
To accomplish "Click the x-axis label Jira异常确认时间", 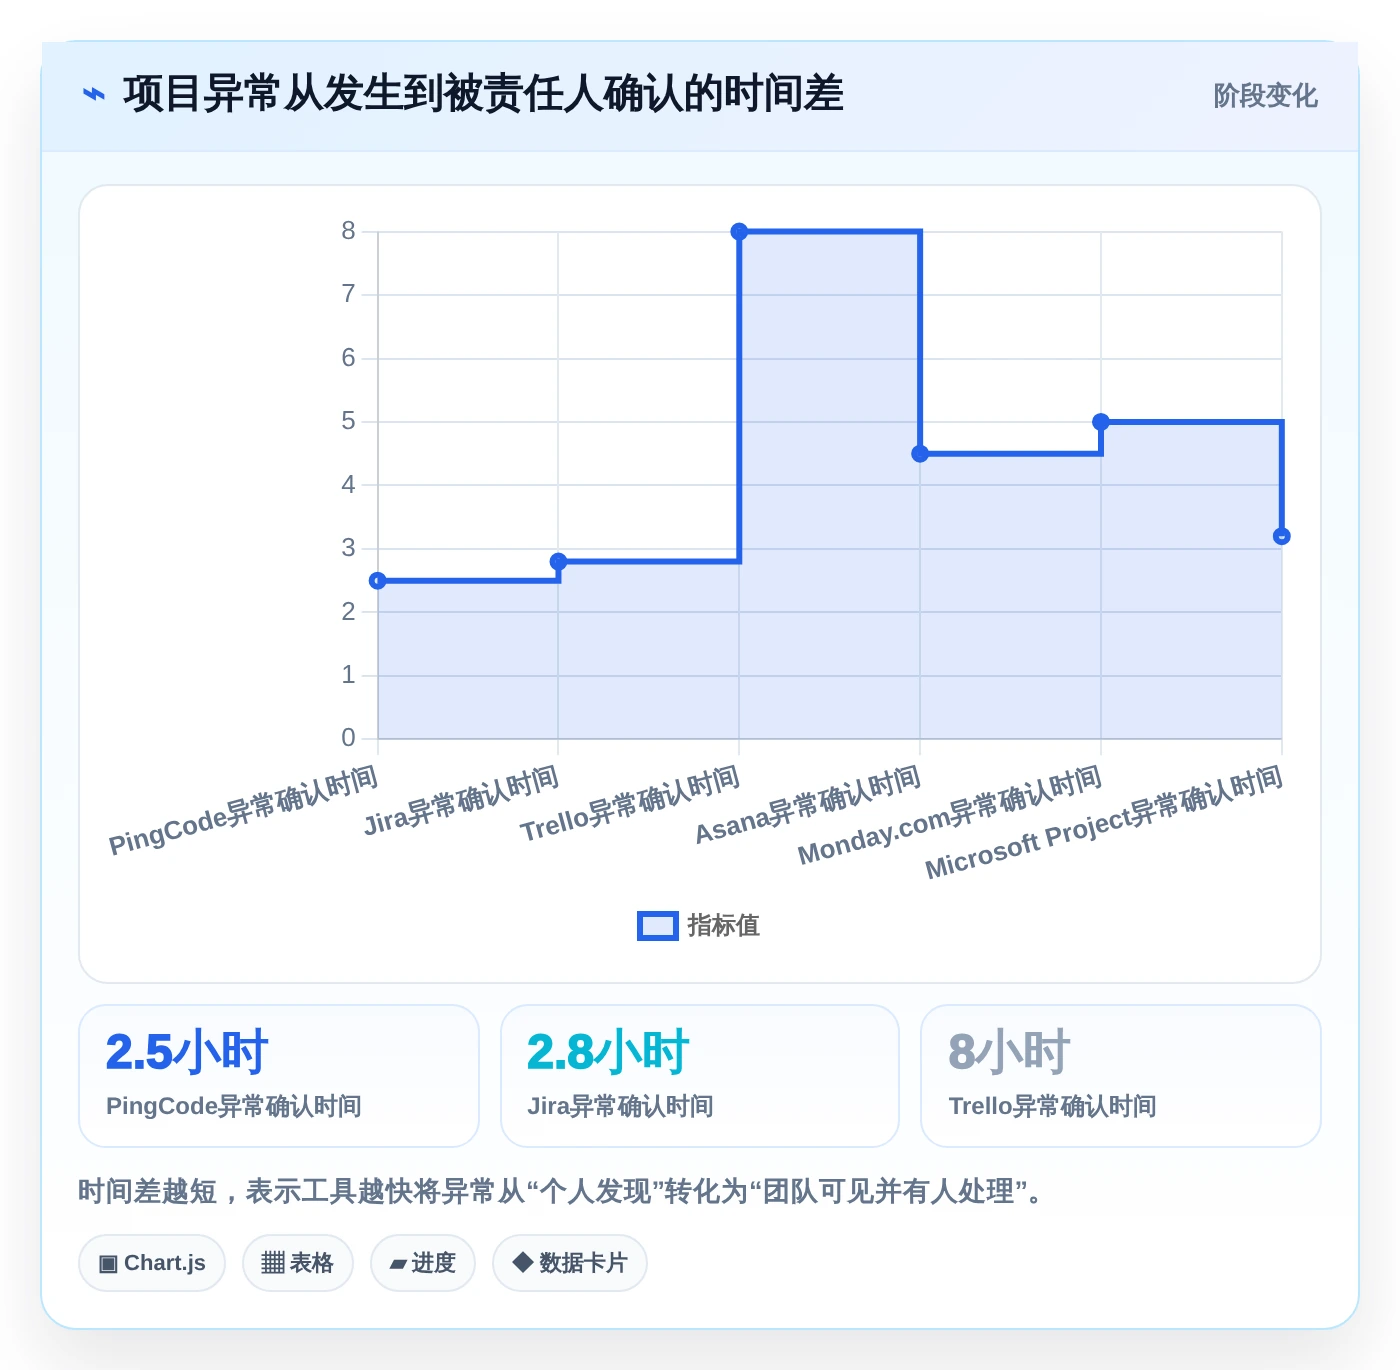I will coord(461,800).
